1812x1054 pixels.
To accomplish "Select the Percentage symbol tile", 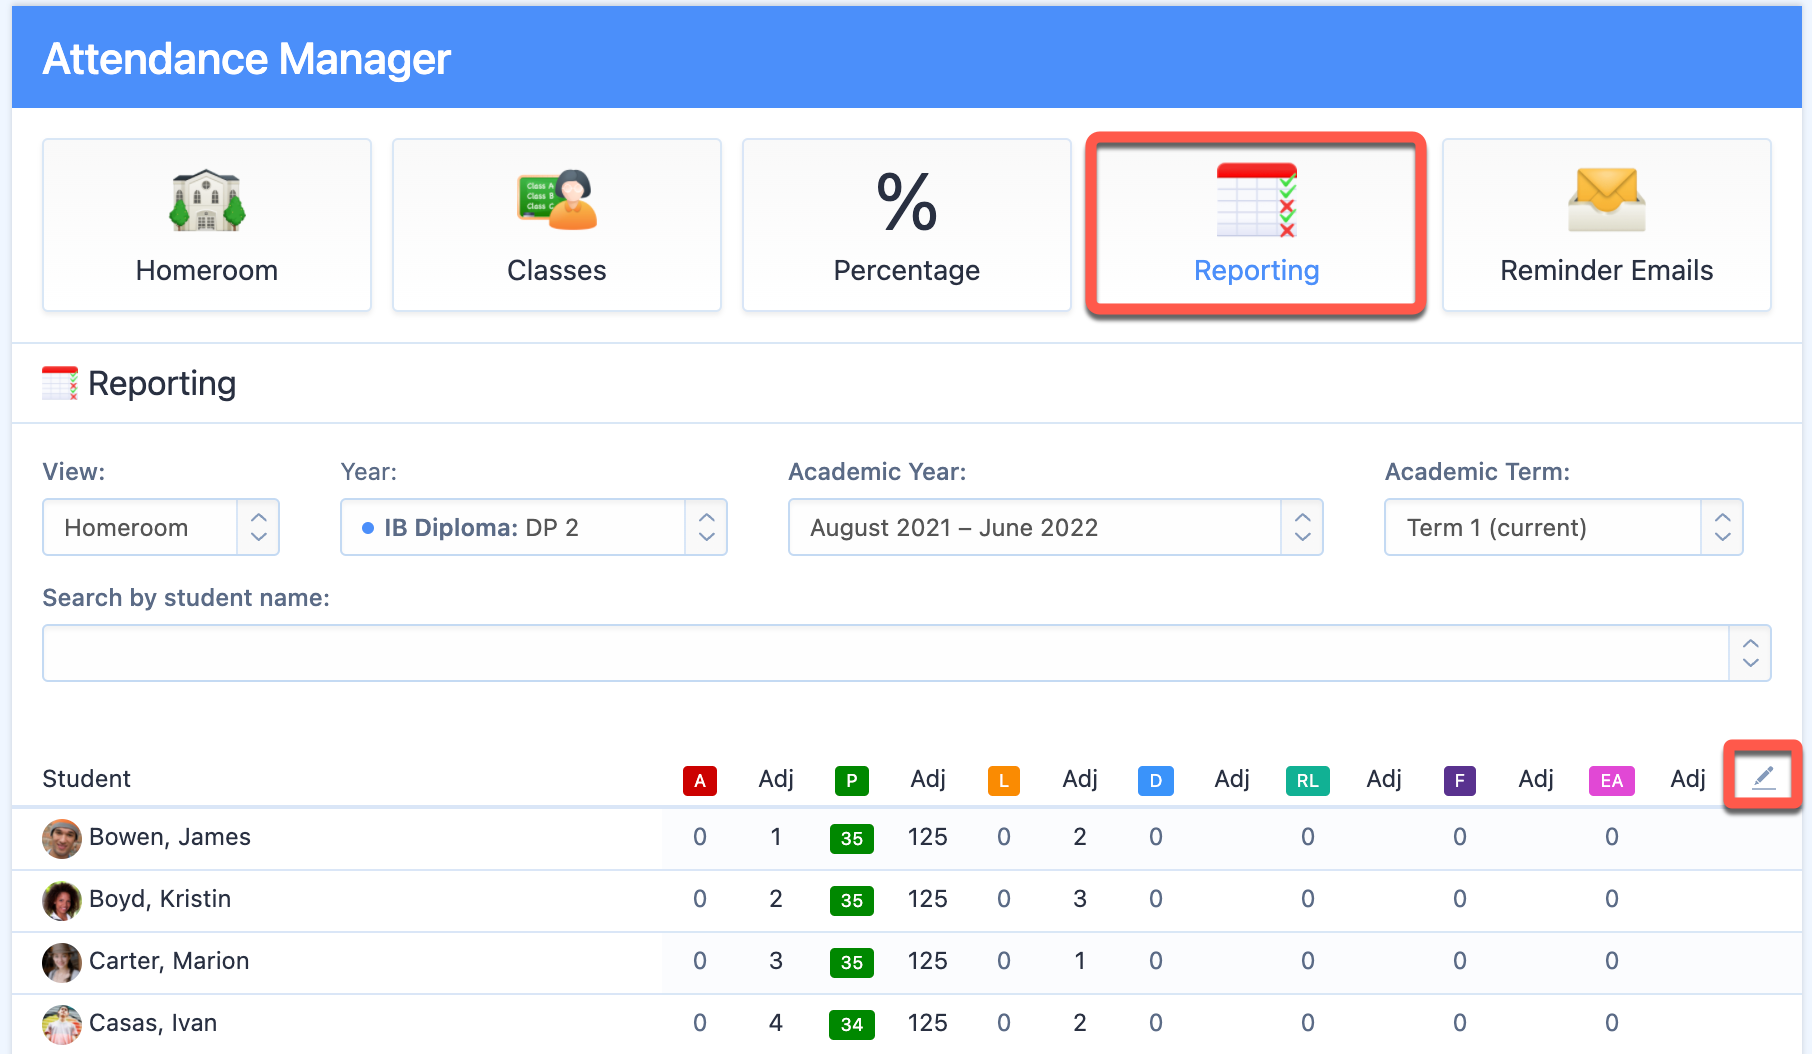I will [x=906, y=202].
